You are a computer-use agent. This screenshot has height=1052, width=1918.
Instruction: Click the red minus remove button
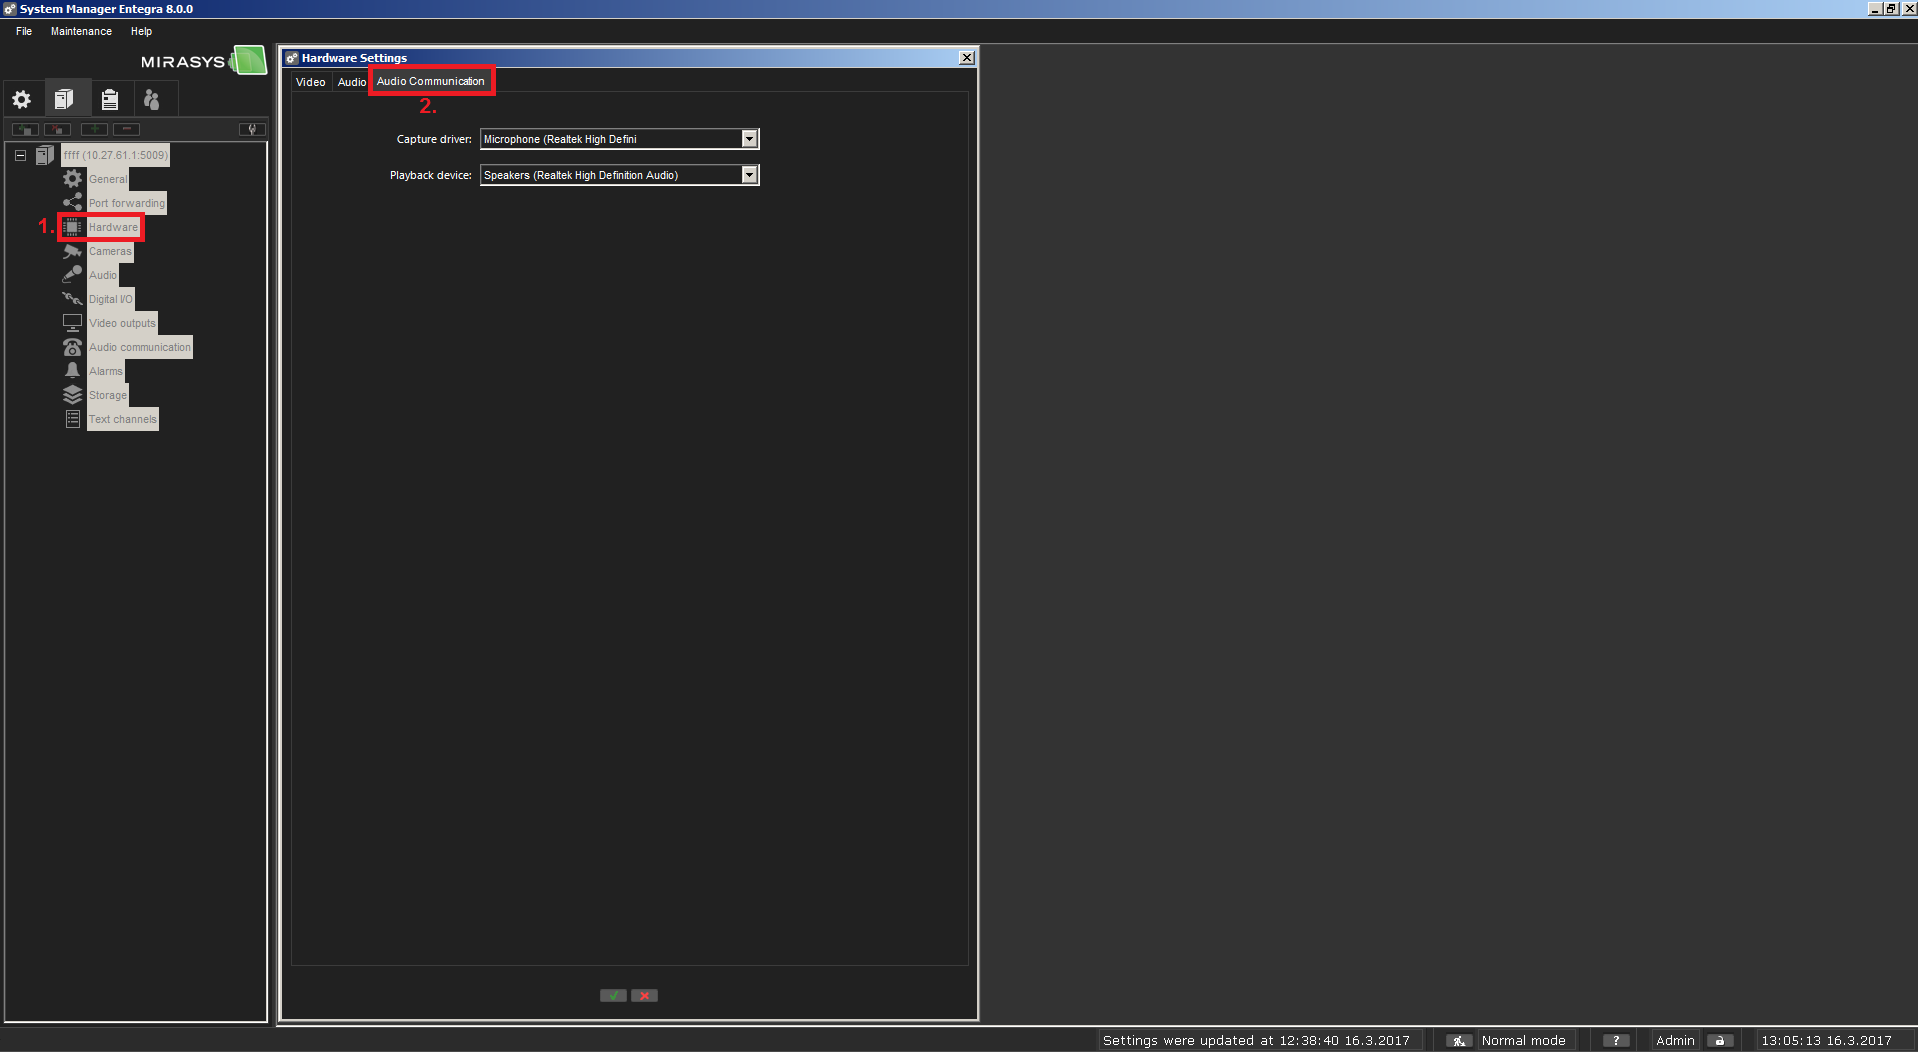click(126, 129)
